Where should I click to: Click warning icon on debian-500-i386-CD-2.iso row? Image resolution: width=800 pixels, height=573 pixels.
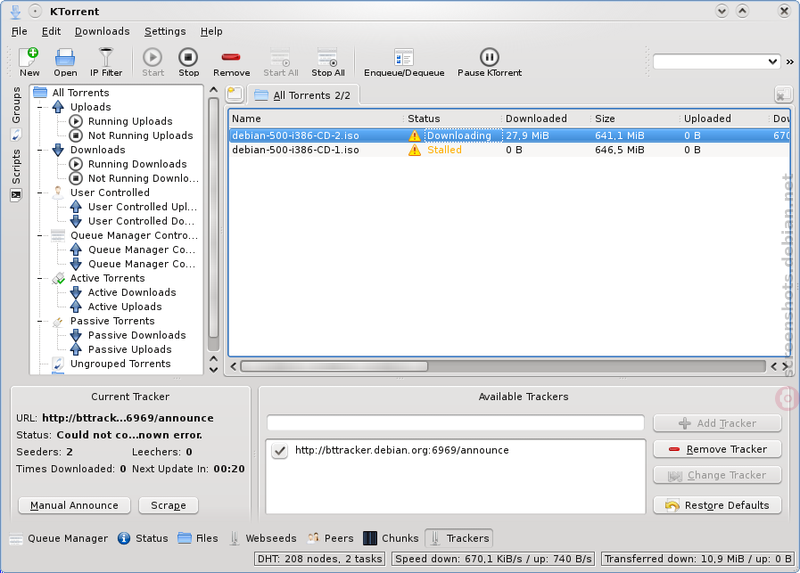(x=414, y=136)
